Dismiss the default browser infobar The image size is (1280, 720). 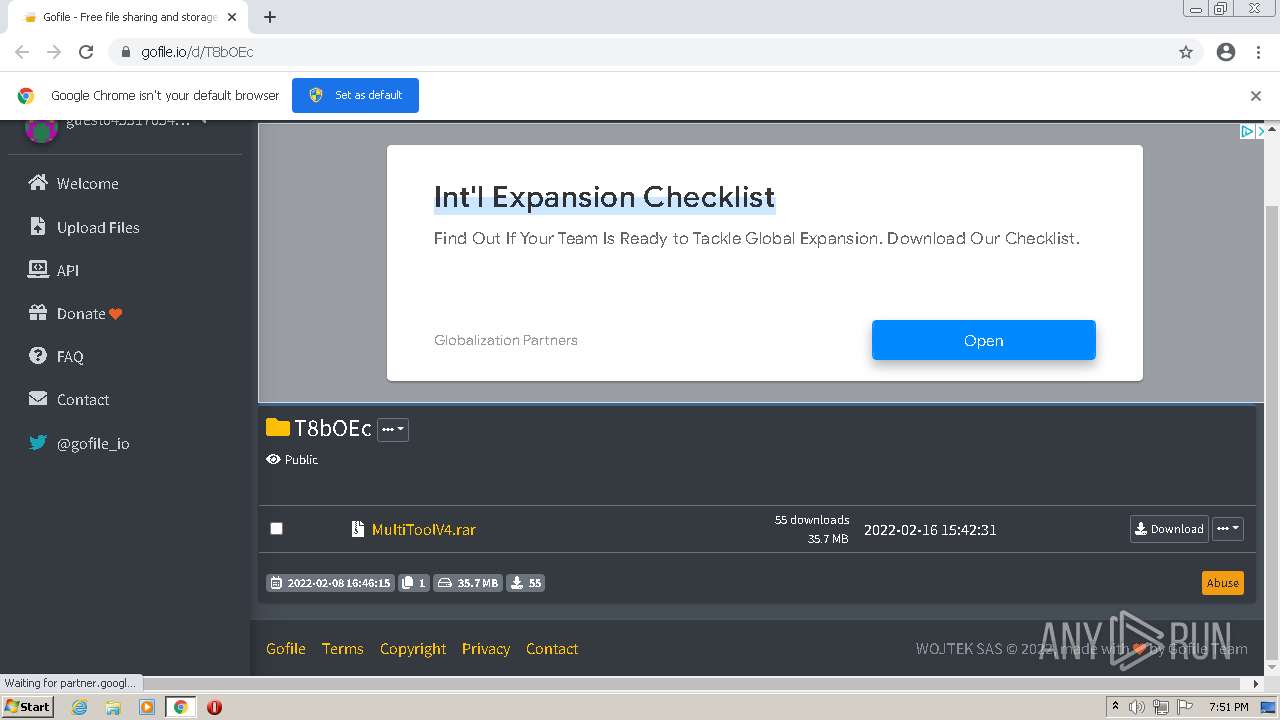[1256, 96]
